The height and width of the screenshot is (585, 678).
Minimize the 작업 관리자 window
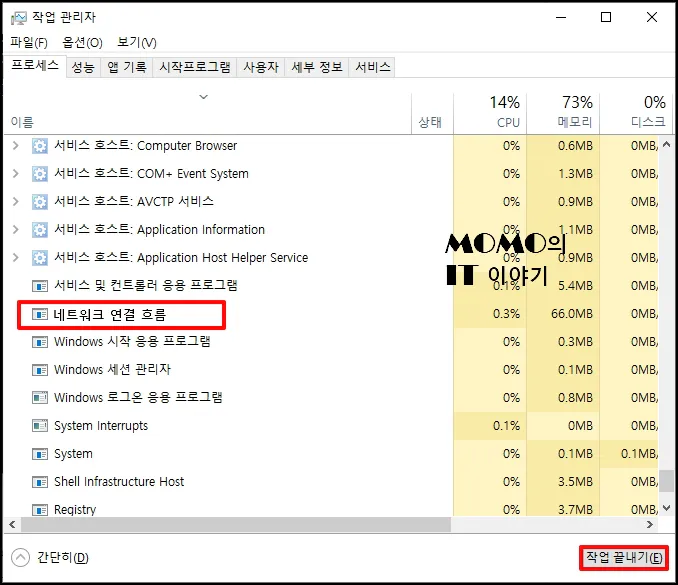click(x=561, y=17)
